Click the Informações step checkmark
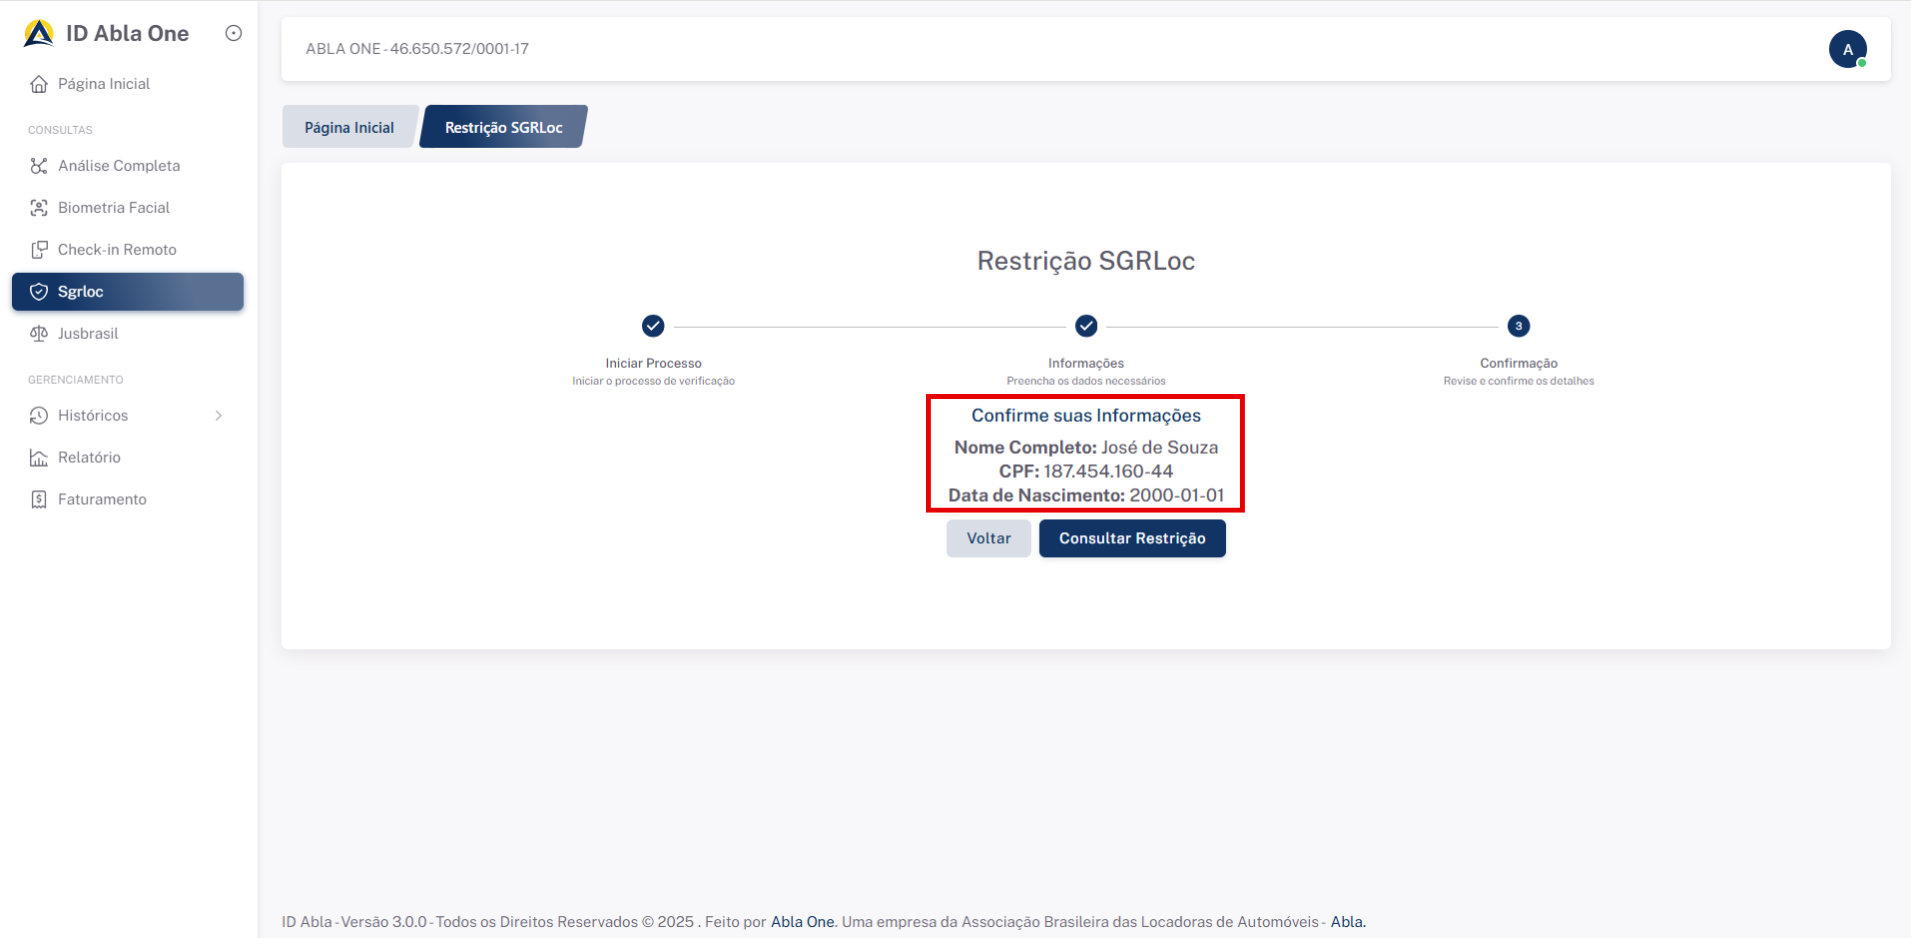Image resolution: width=1911 pixels, height=938 pixels. point(1086,326)
